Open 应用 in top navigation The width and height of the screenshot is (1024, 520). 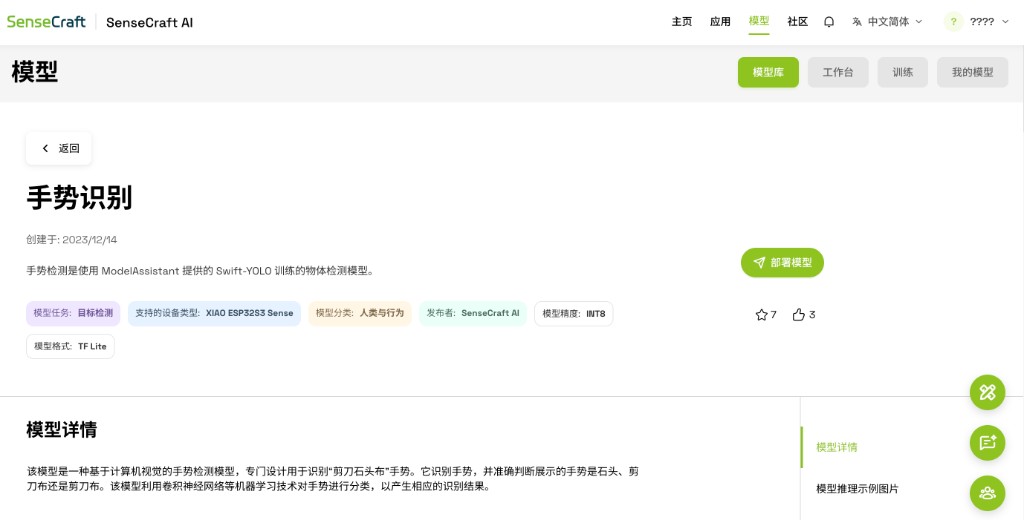click(x=720, y=22)
